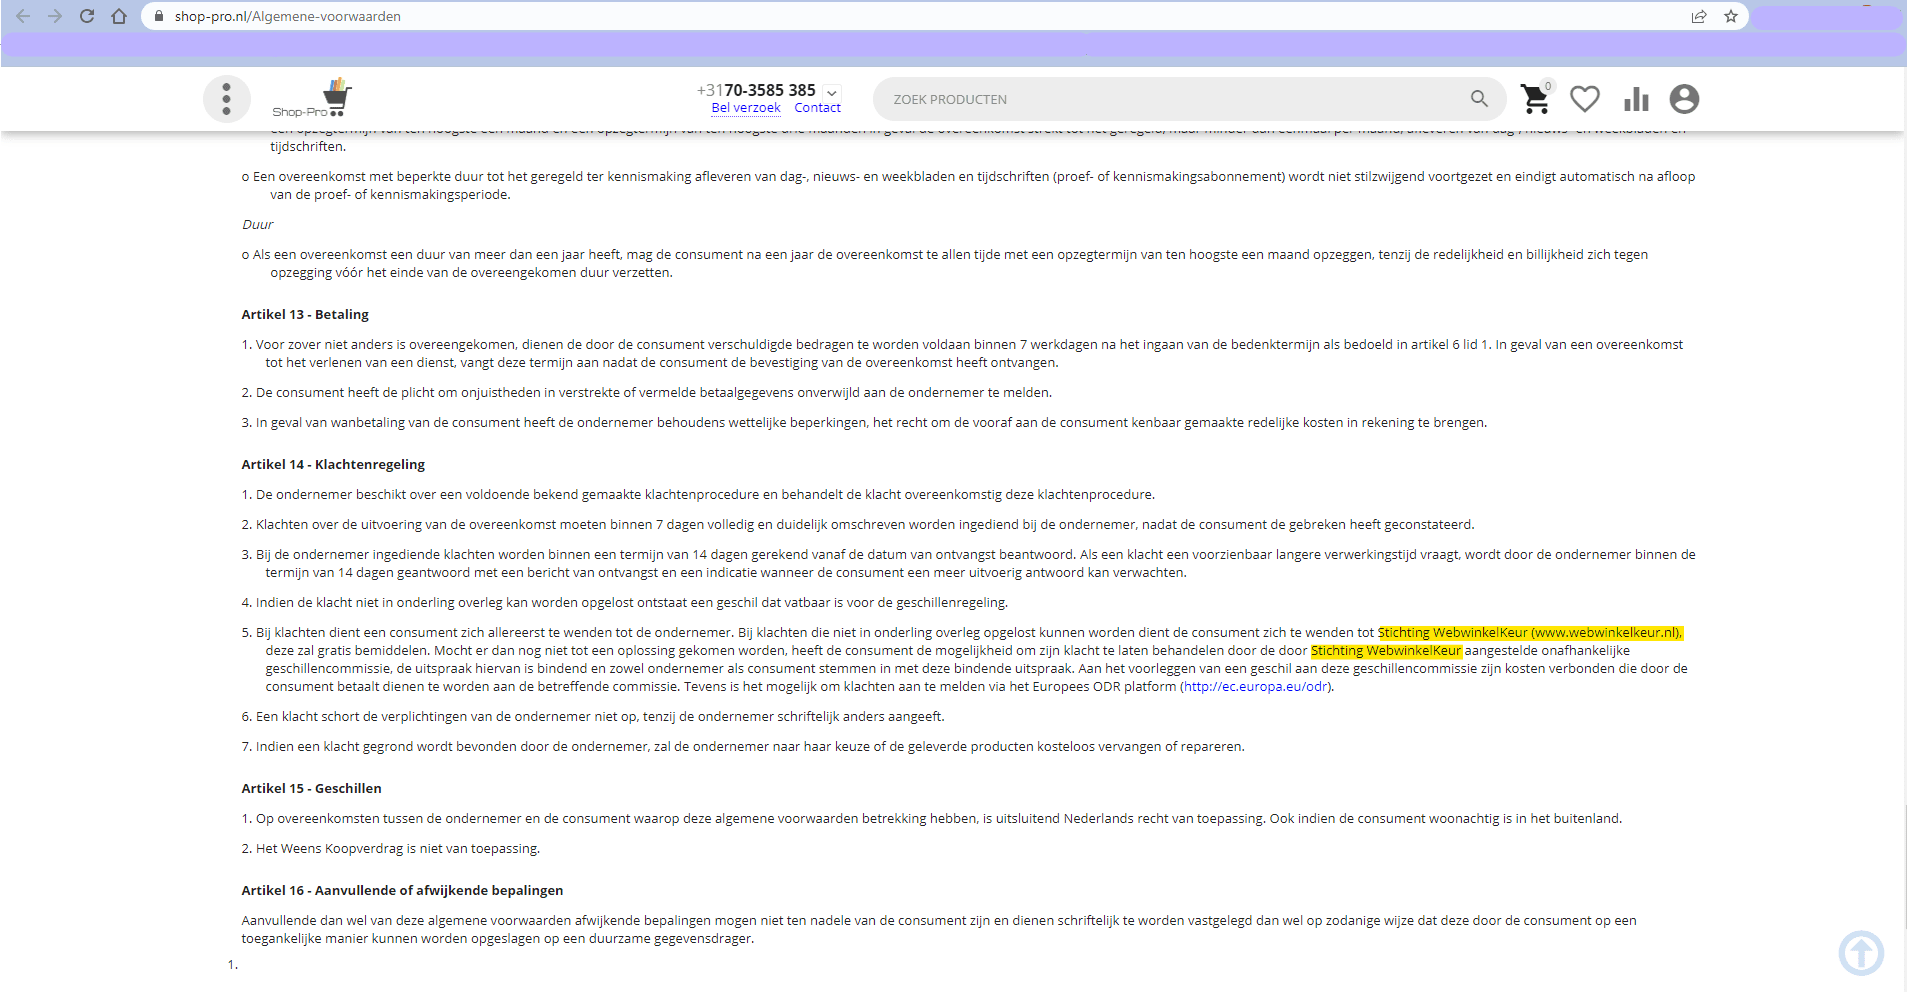Click the Shop-Pro logo

[312, 99]
